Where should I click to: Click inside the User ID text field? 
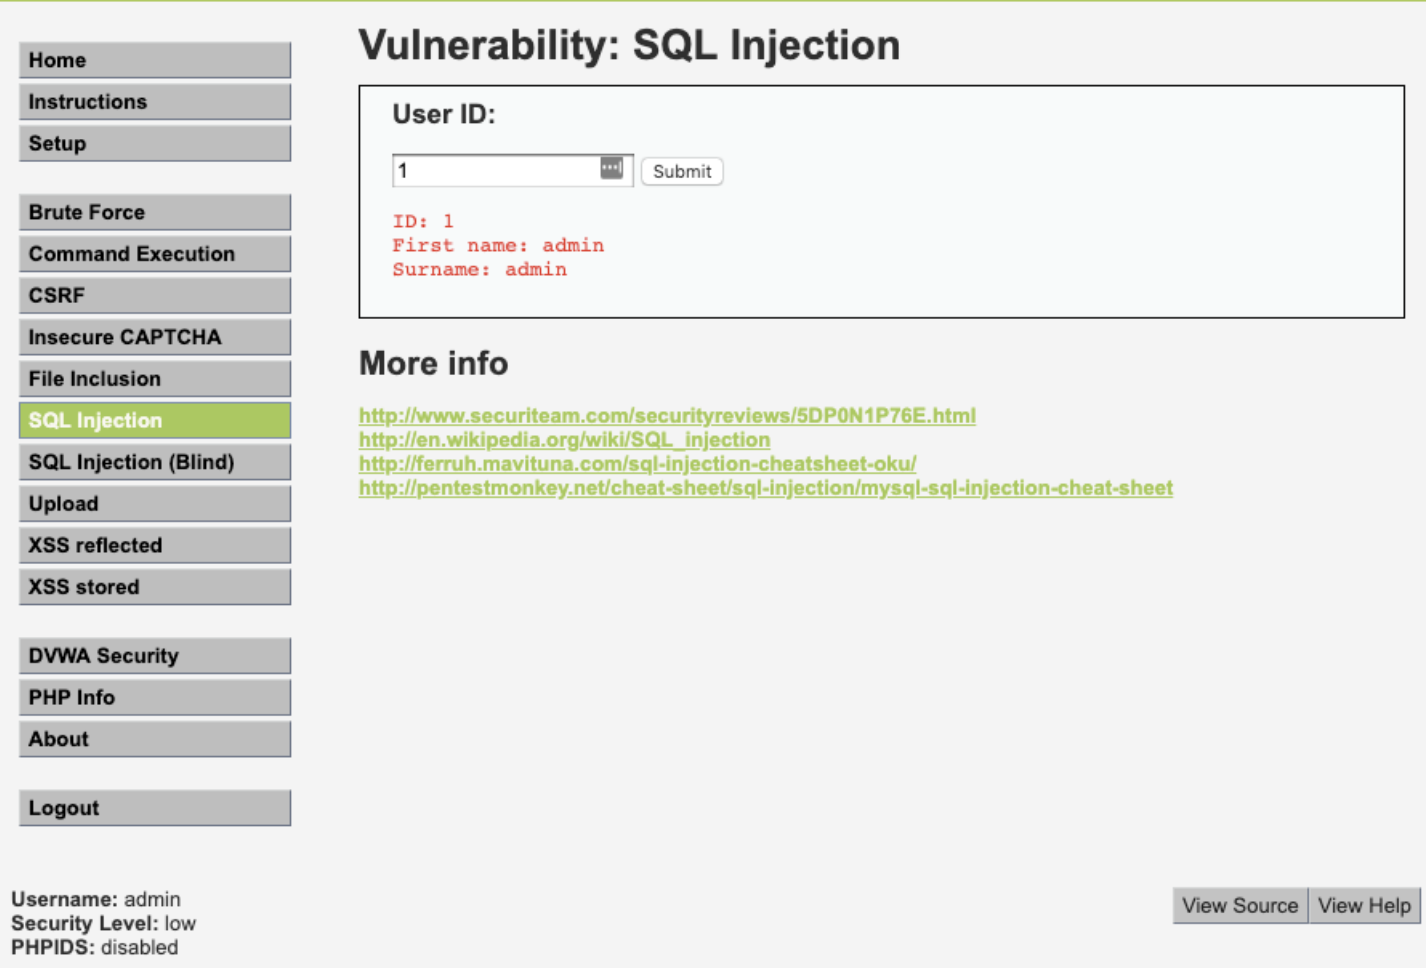pyautogui.click(x=495, y=171)
